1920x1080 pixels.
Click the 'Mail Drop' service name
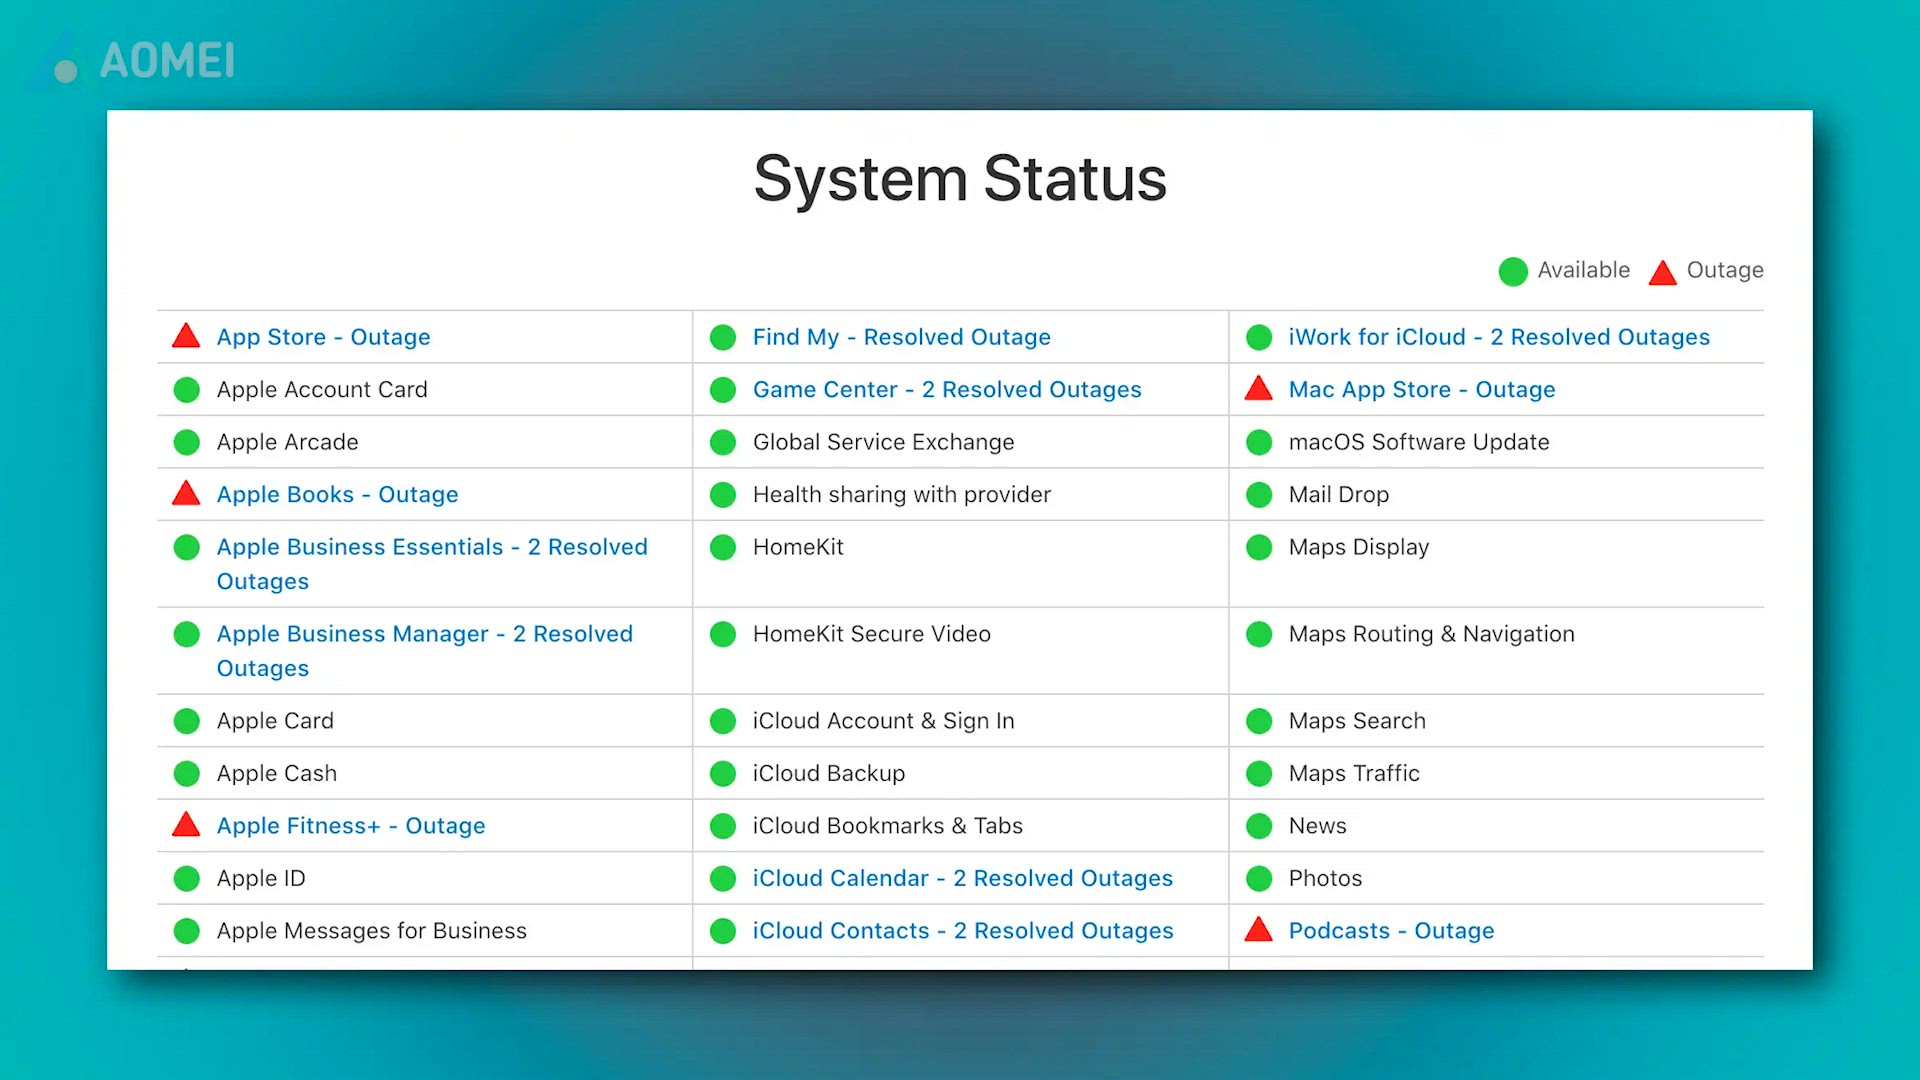point(1338,494)
